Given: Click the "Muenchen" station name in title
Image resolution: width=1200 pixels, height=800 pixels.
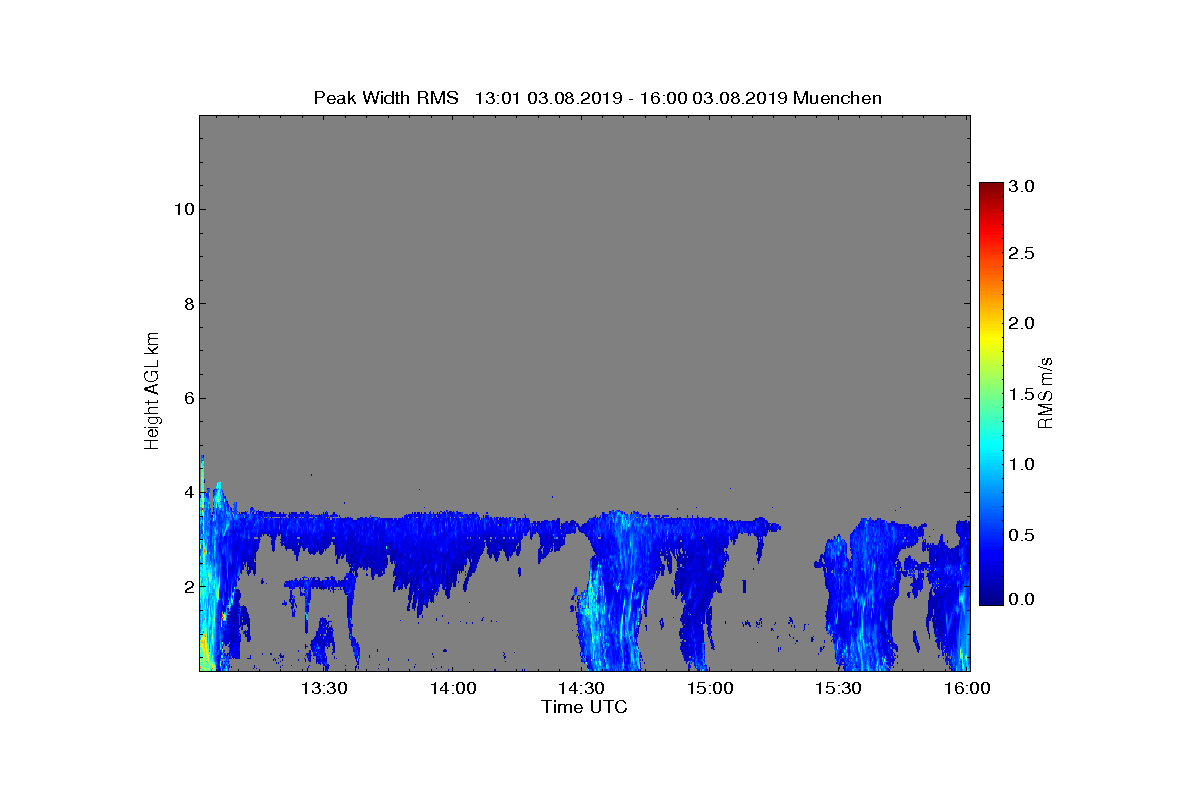Looking at the screenshot, I should point(837,98).
